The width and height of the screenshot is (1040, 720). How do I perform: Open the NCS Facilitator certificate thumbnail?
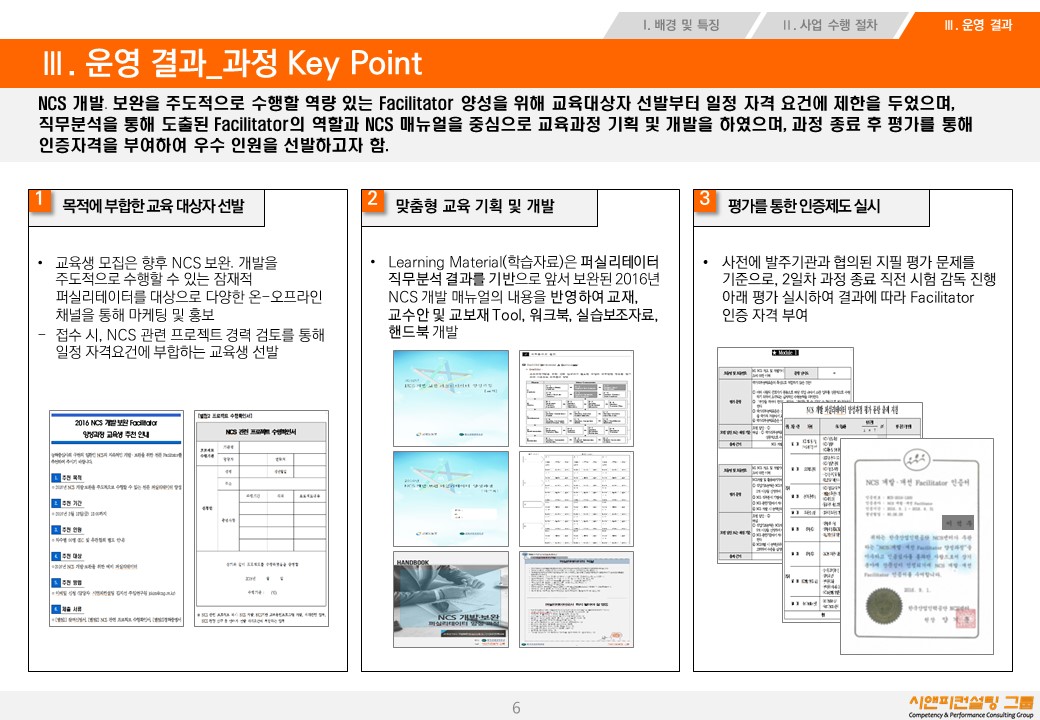(917, 546)
